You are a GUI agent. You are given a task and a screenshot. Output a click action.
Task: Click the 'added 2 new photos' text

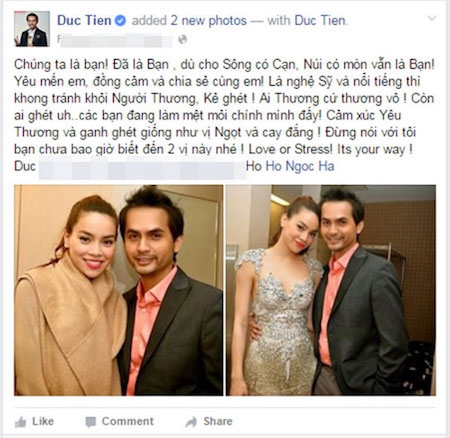click(189, 20)
